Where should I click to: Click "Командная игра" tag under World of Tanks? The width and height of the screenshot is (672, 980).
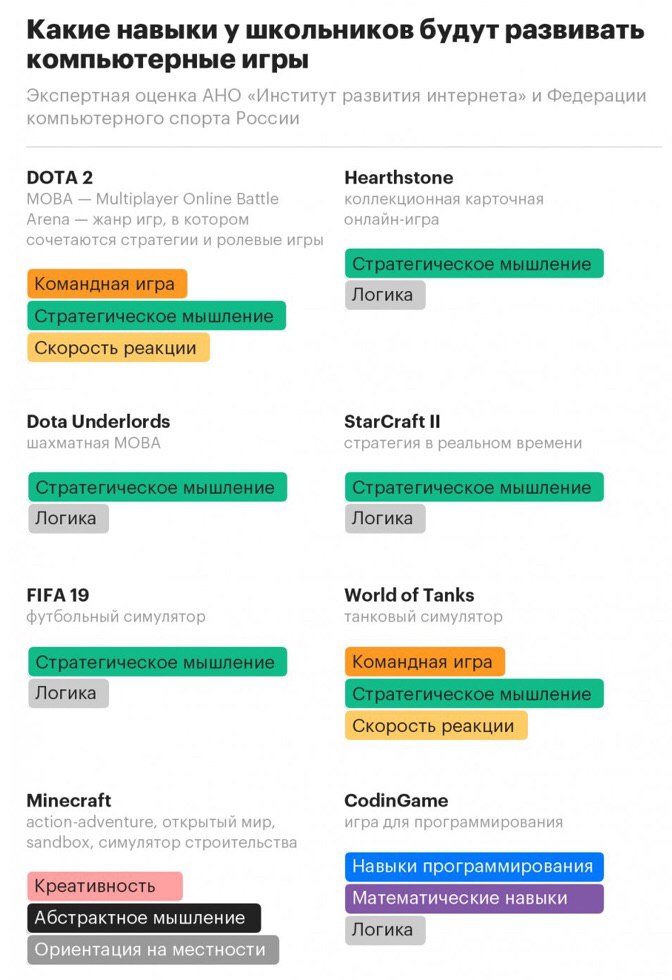(x=424, y=662)
